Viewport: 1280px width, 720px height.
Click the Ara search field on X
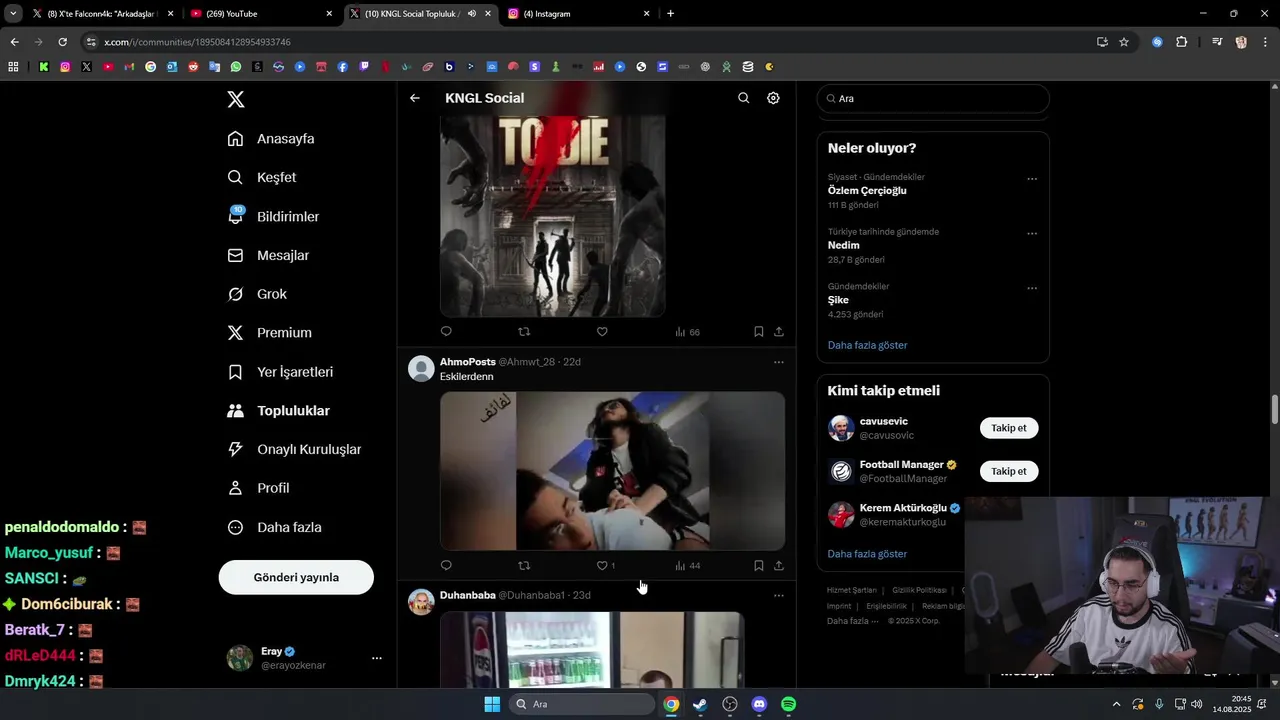(933, 98)
